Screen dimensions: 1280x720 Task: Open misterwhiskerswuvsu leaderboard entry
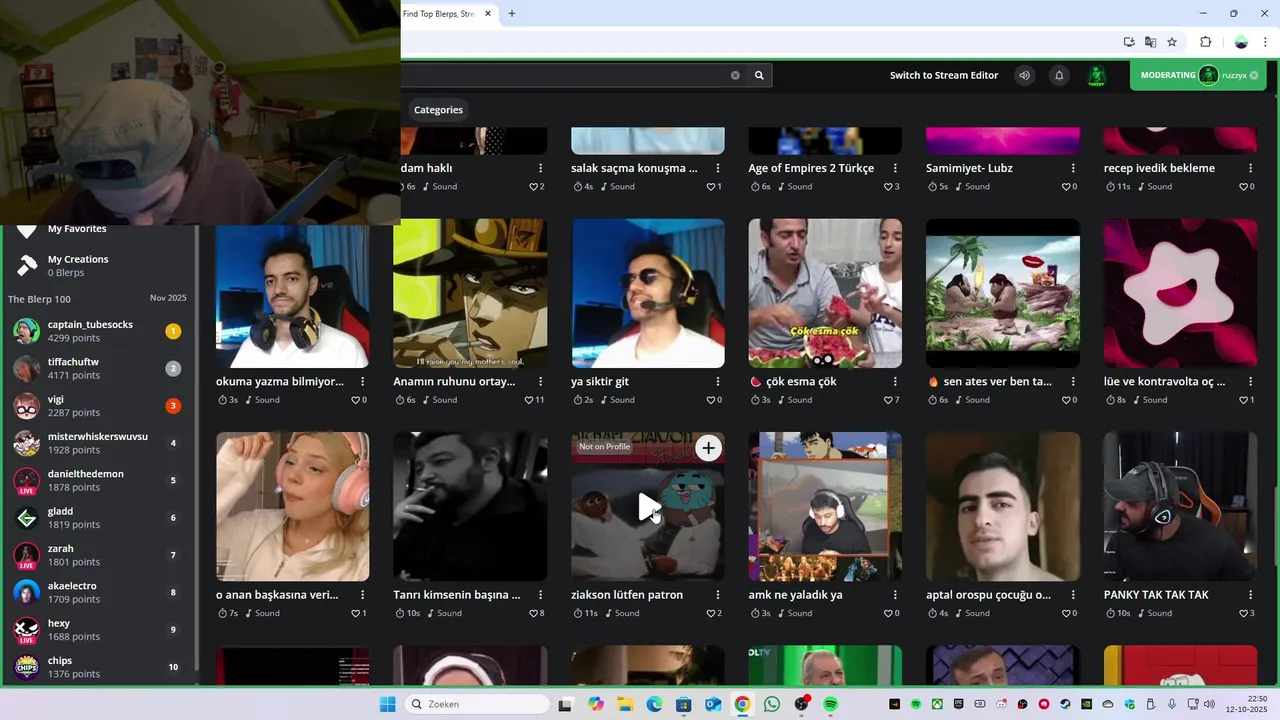[x=98, y=443]
